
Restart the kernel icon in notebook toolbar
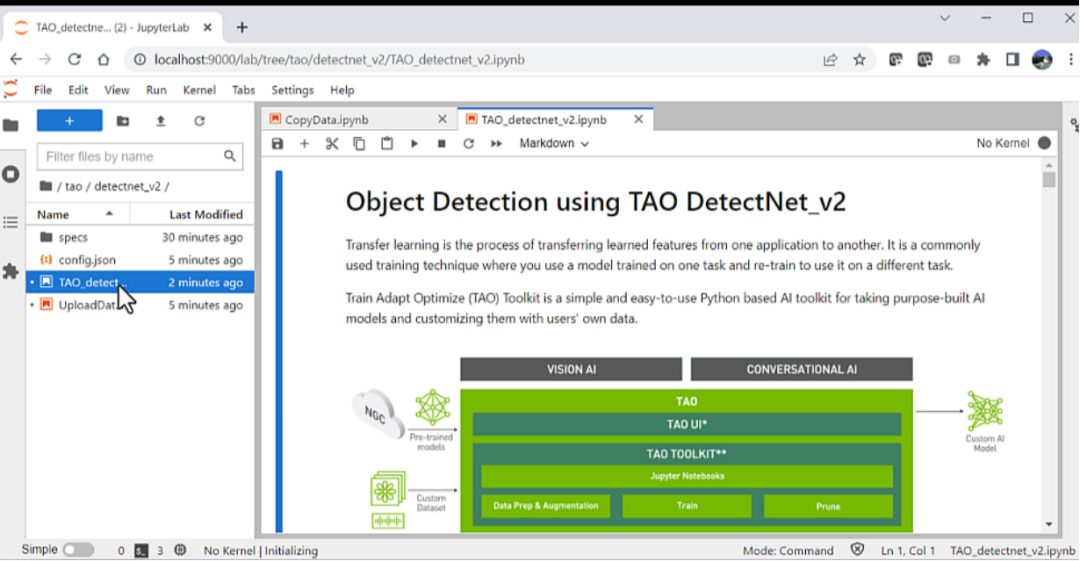coord(468,143)
